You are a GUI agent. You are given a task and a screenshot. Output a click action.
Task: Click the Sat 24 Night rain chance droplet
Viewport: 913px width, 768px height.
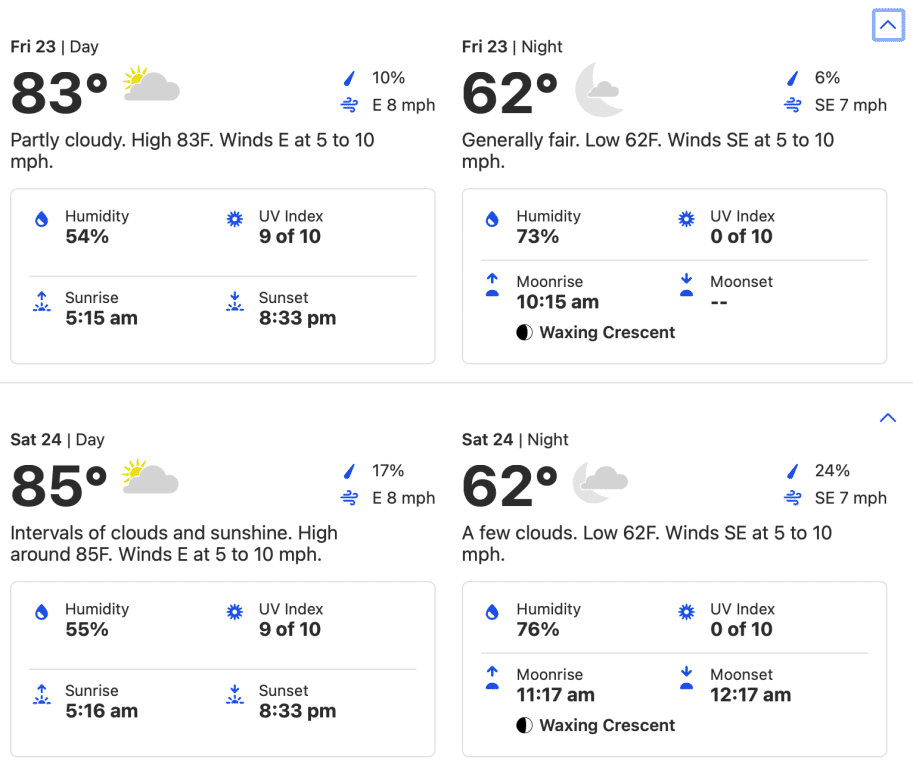(793, 471)
